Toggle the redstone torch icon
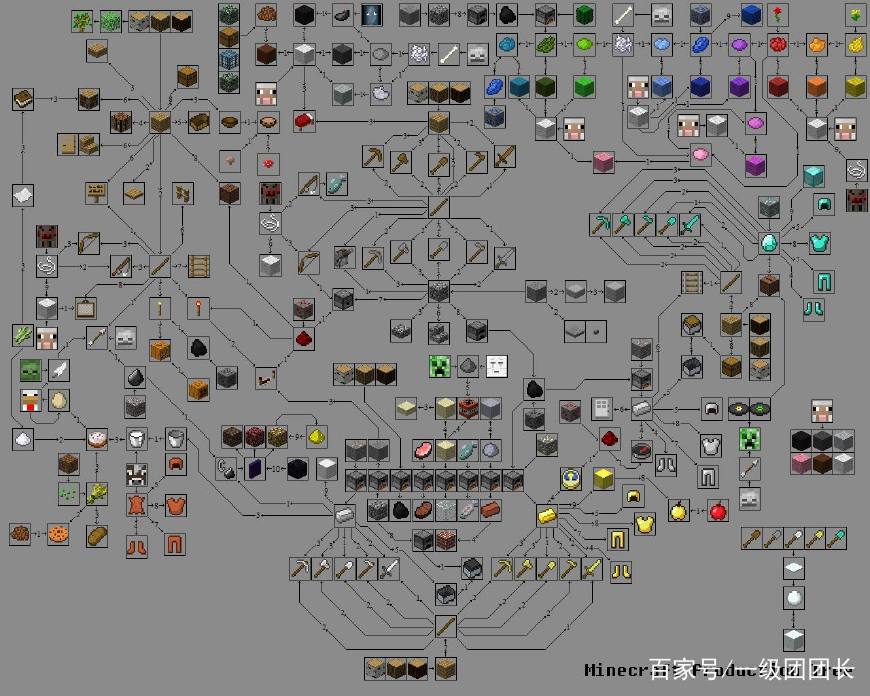The width and height of the screenshot is (870, 696). pyautogui.click(x=198, y=307)
